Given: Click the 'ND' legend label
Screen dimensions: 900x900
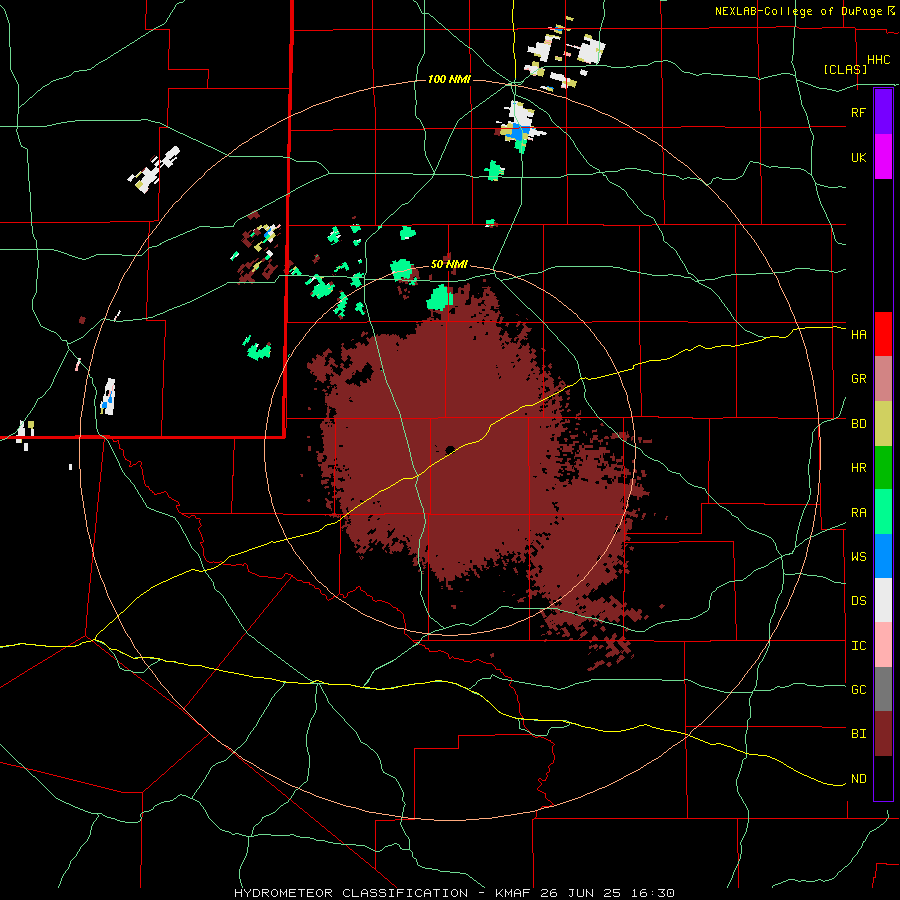Looking at the screenshot, I should tap(858, 779).
